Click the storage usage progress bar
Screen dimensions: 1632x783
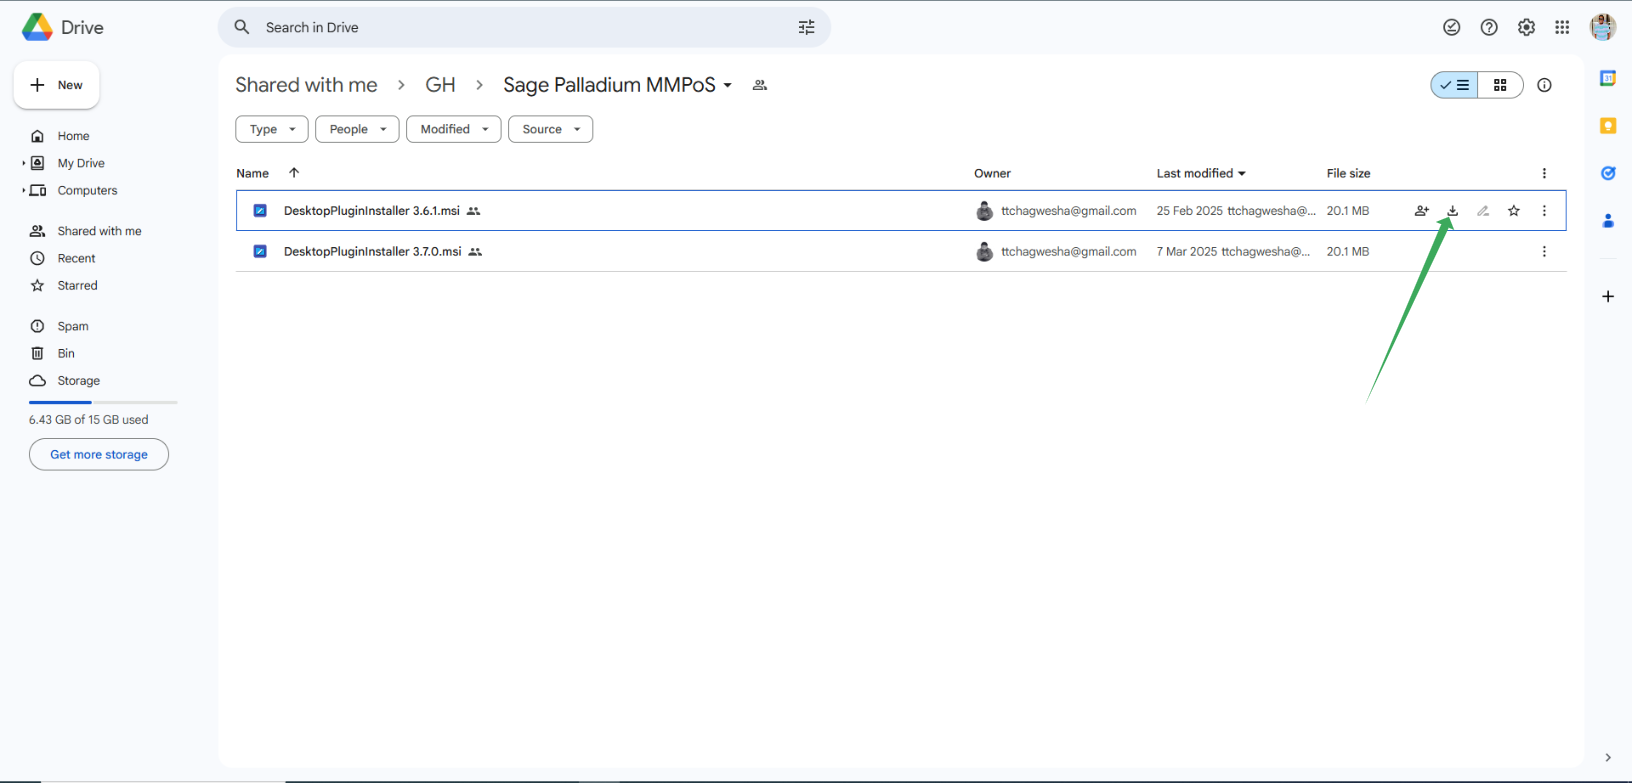[103, 402]
